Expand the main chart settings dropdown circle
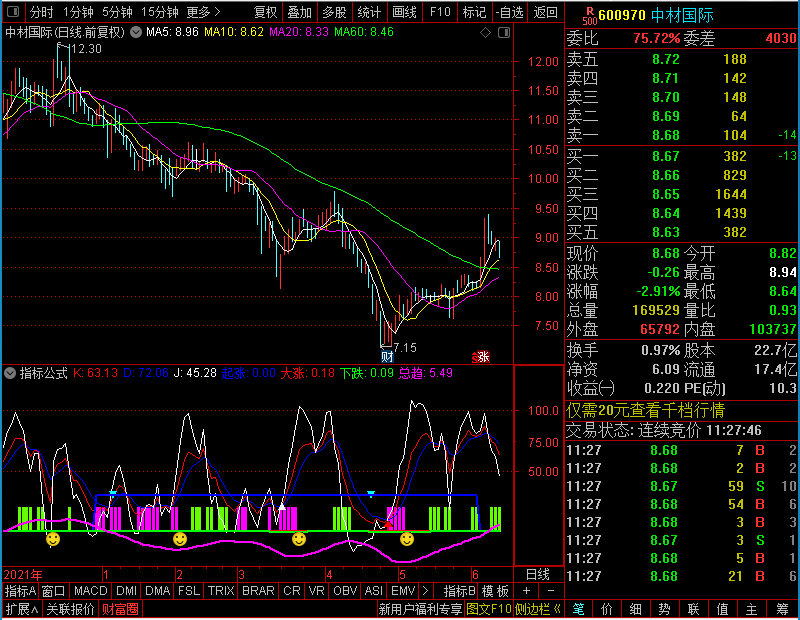This screenshot has height=620, width=800. click(x=136, y=32)
